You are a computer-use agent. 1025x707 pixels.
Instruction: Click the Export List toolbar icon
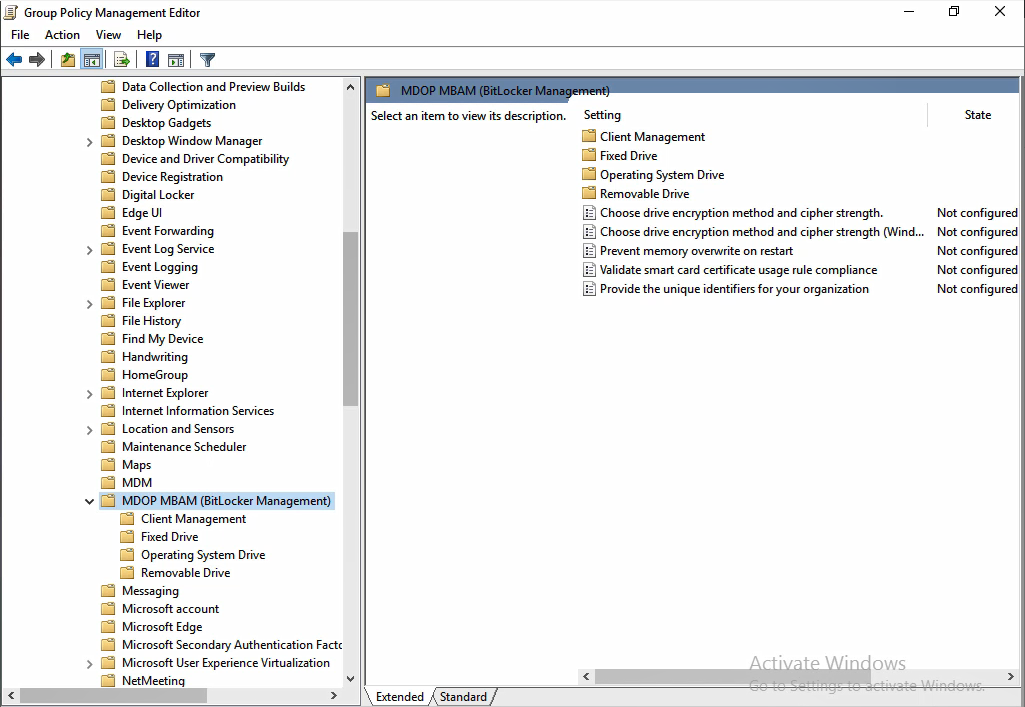click(x=122, y=60)
